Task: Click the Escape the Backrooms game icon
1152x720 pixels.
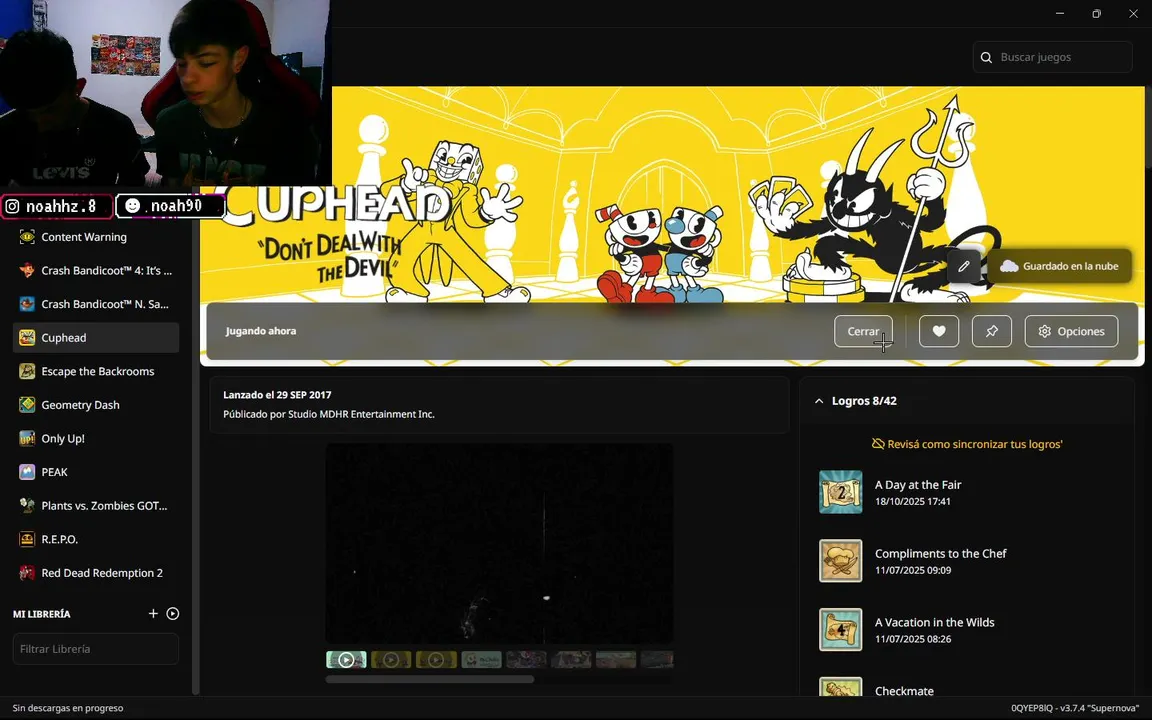Action: 27,371
